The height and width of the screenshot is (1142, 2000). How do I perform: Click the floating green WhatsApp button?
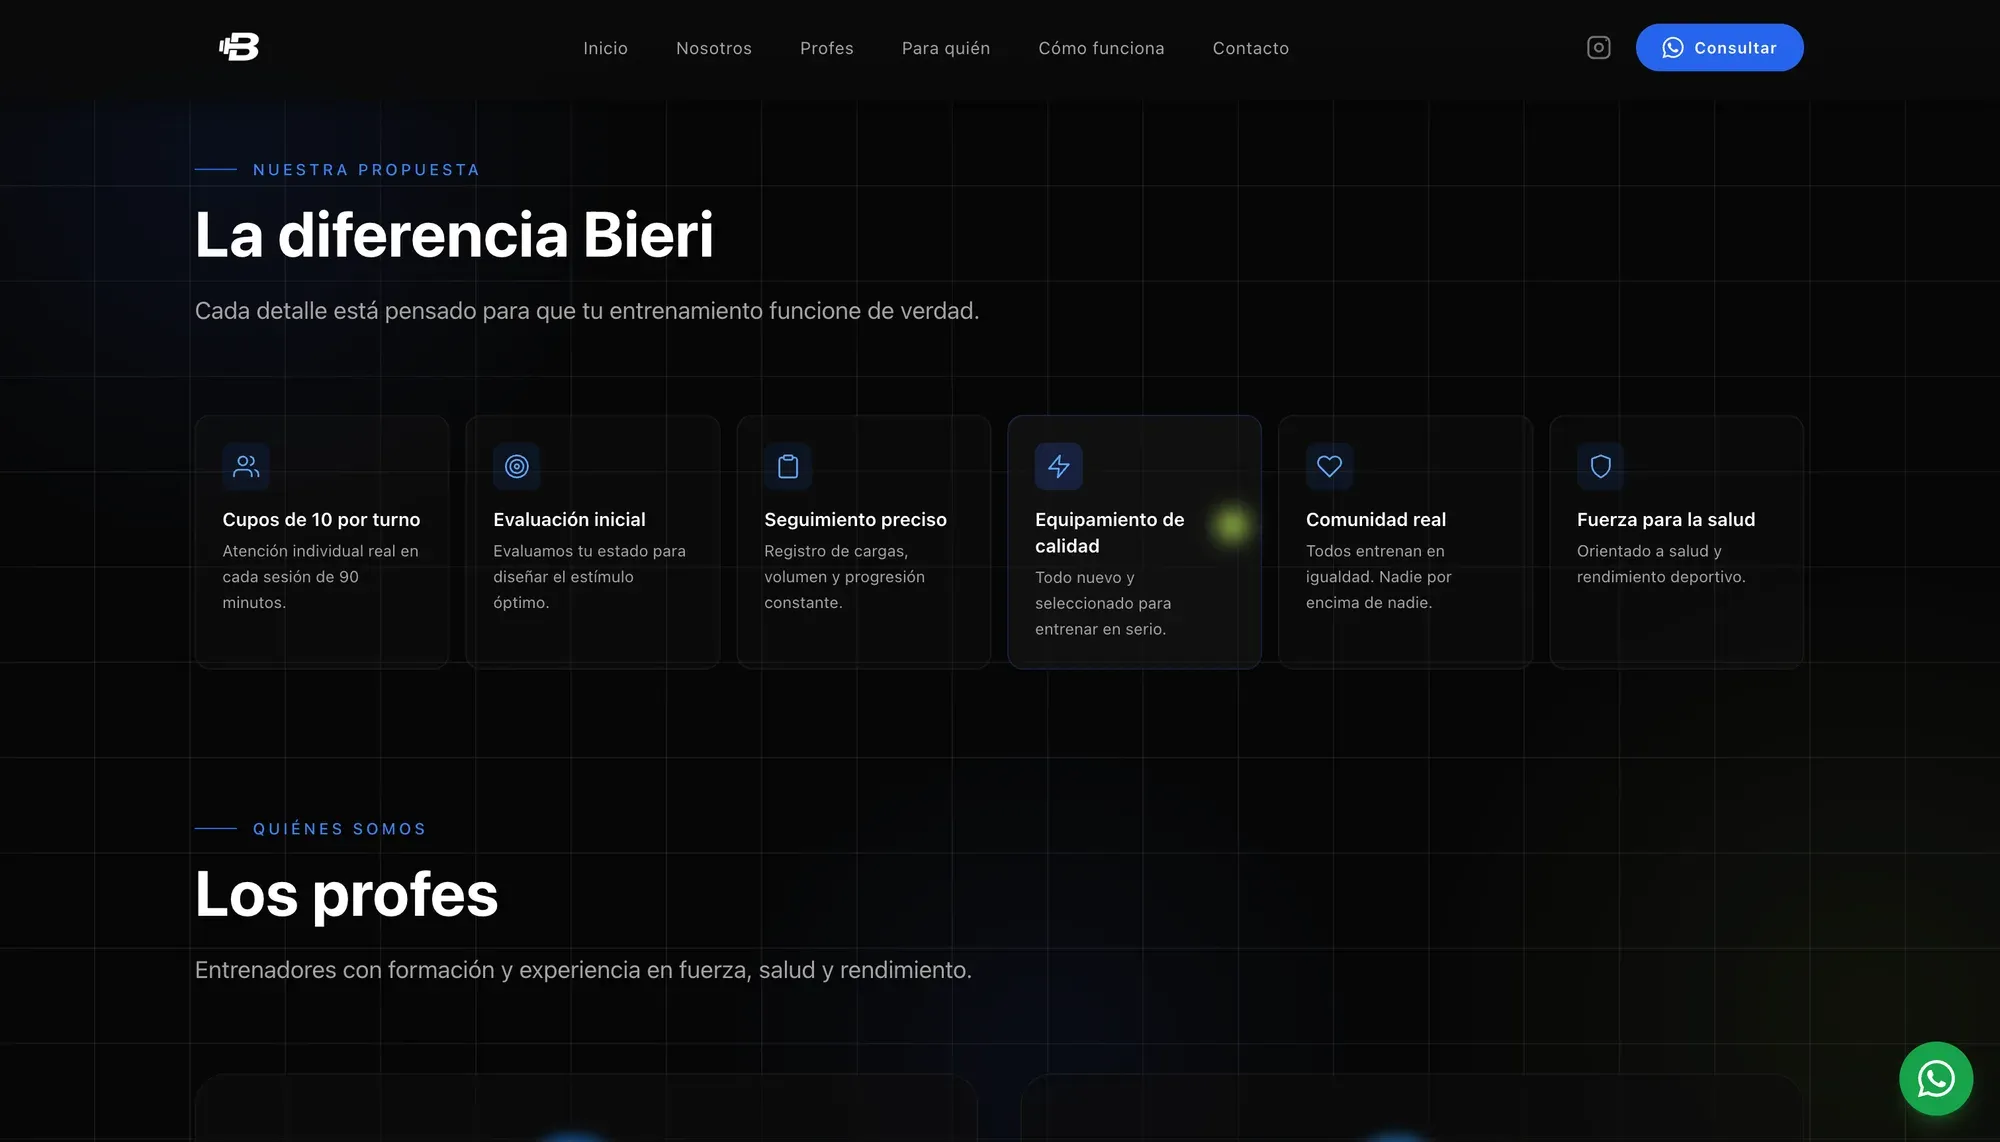click(1935, 1078)
